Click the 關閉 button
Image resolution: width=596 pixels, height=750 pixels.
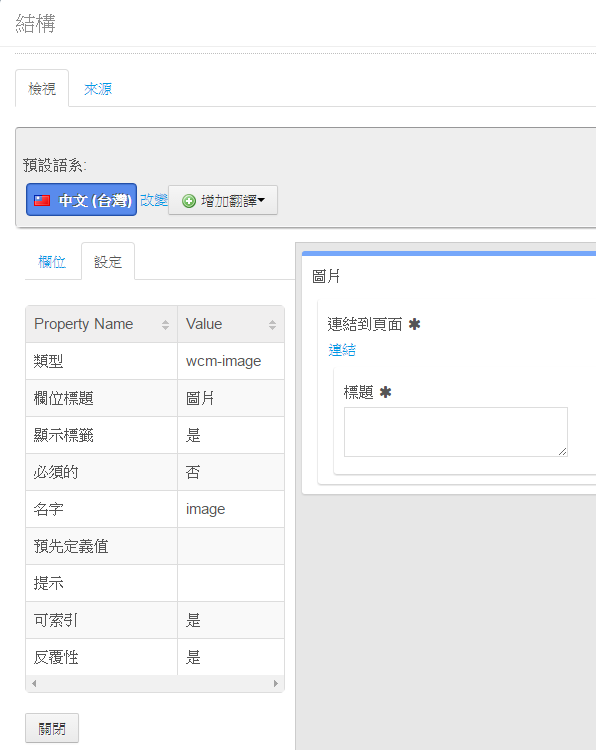click(x=52, y=728)
